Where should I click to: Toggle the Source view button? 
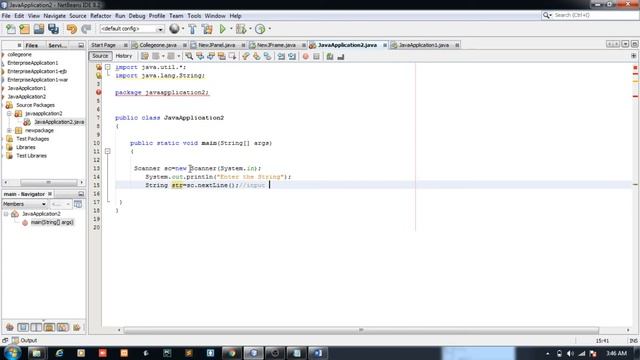100,56
